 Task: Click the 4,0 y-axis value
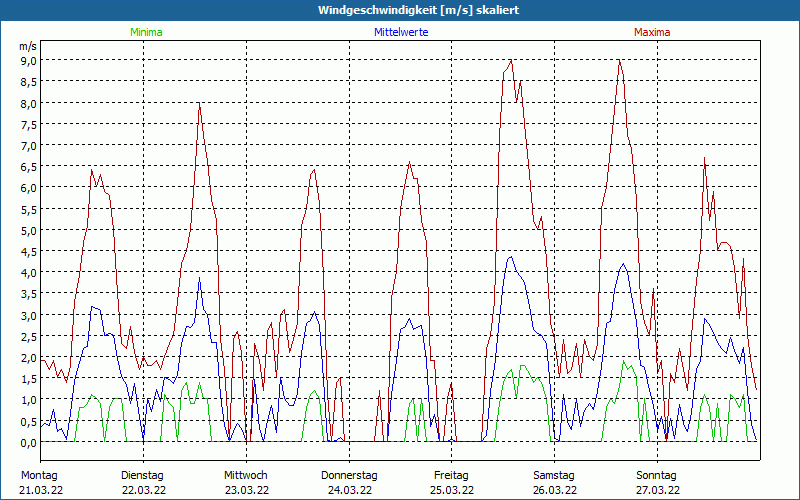point(28,272)
